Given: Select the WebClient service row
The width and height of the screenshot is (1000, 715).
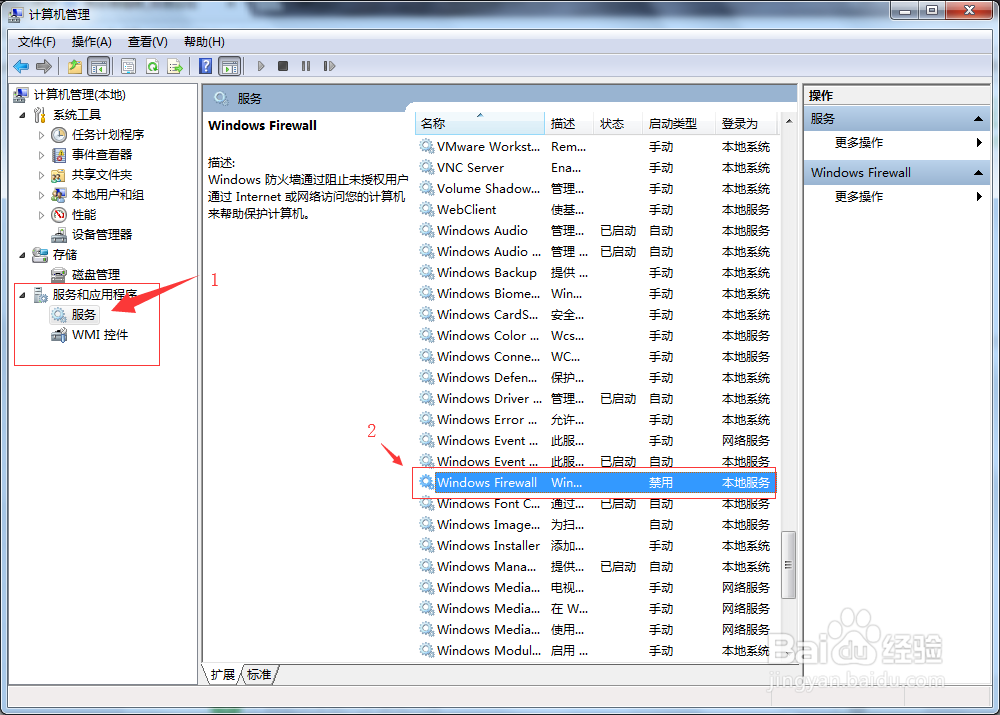Looking at the screenshot, I should point(595,210).
